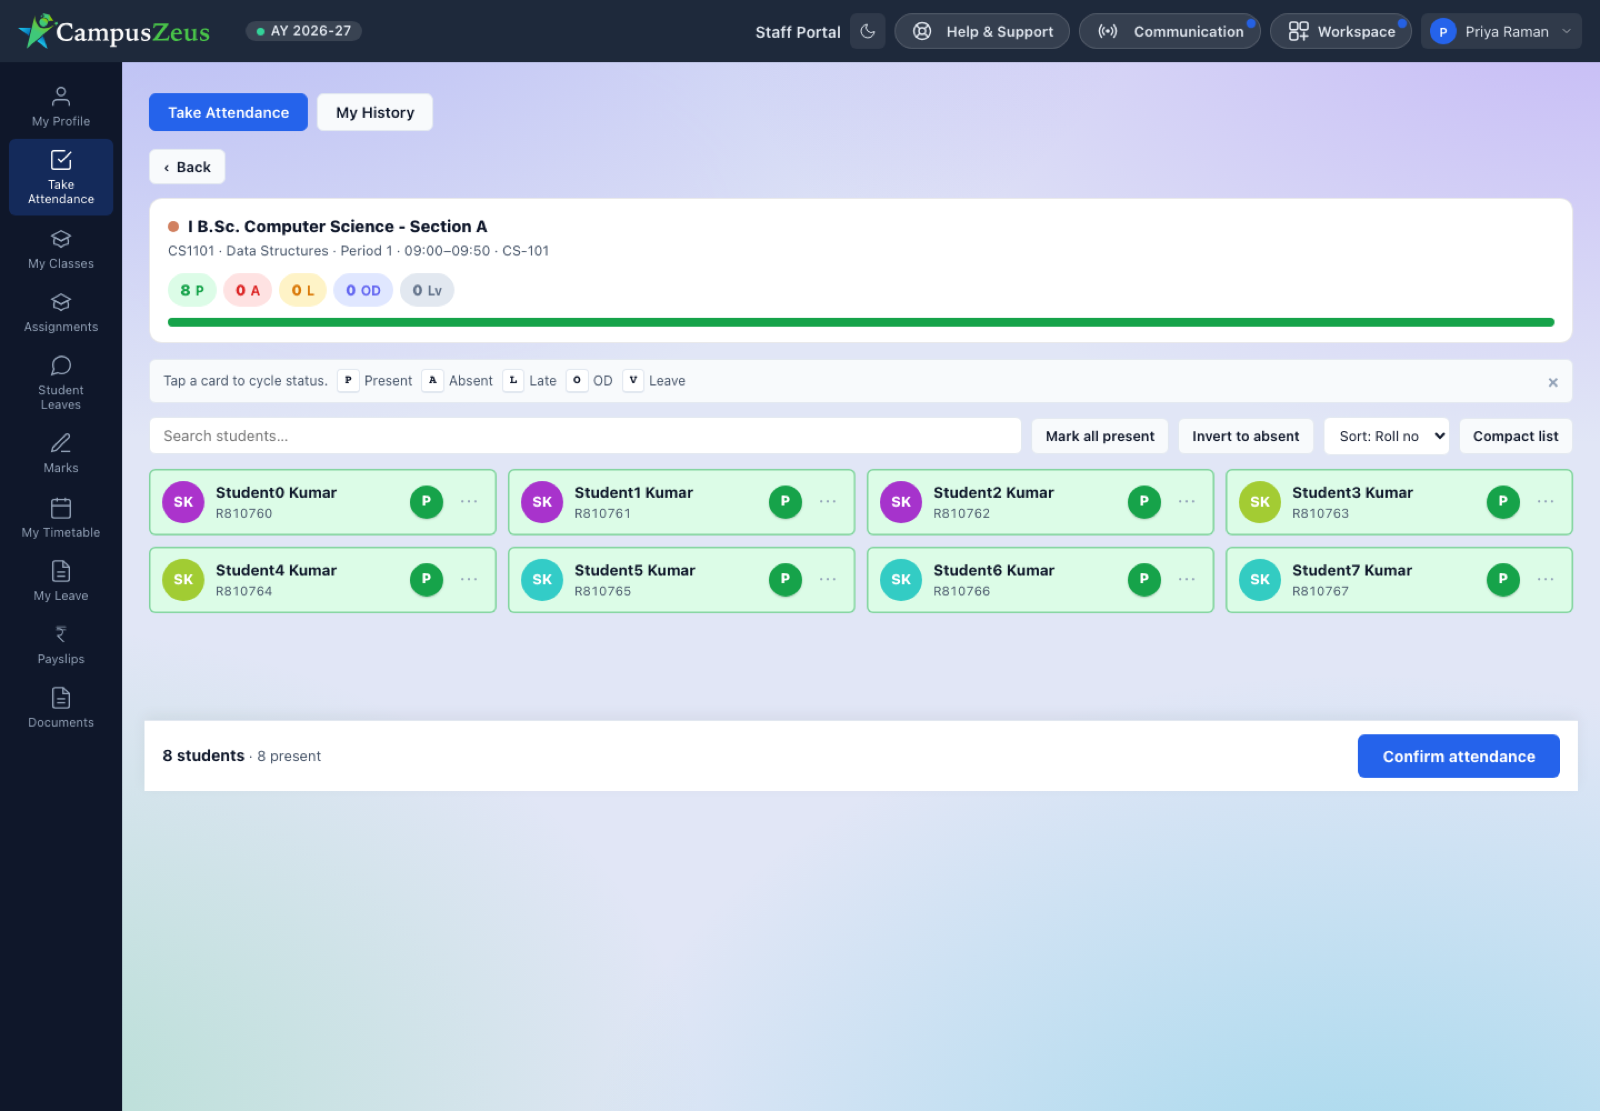Click the CampusZeus logo
The height and width of the screenshot is (1111, 1600).
click(114, 31)
